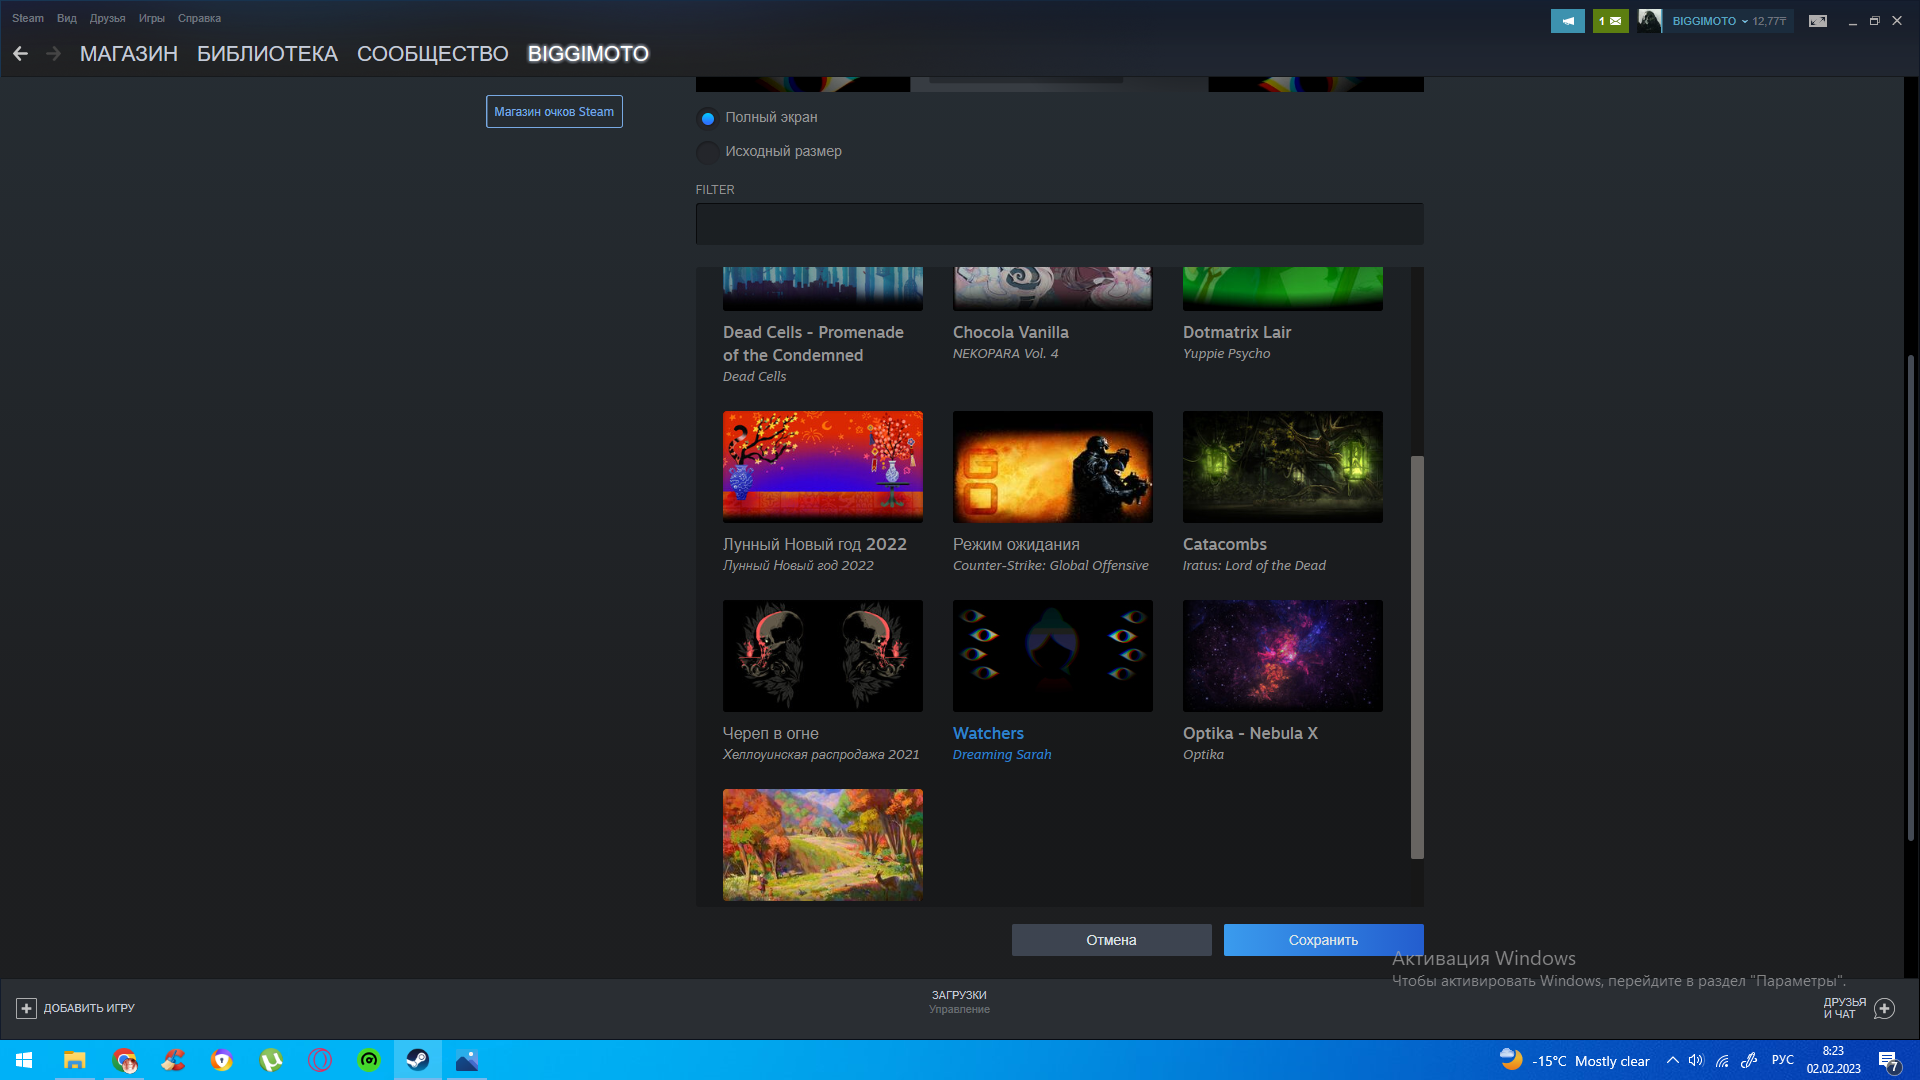The height and width of the screenshot is (1080, 1920).
Task: Expand the BIGGIMOTO account dropdown
Action: point(1744,21)
